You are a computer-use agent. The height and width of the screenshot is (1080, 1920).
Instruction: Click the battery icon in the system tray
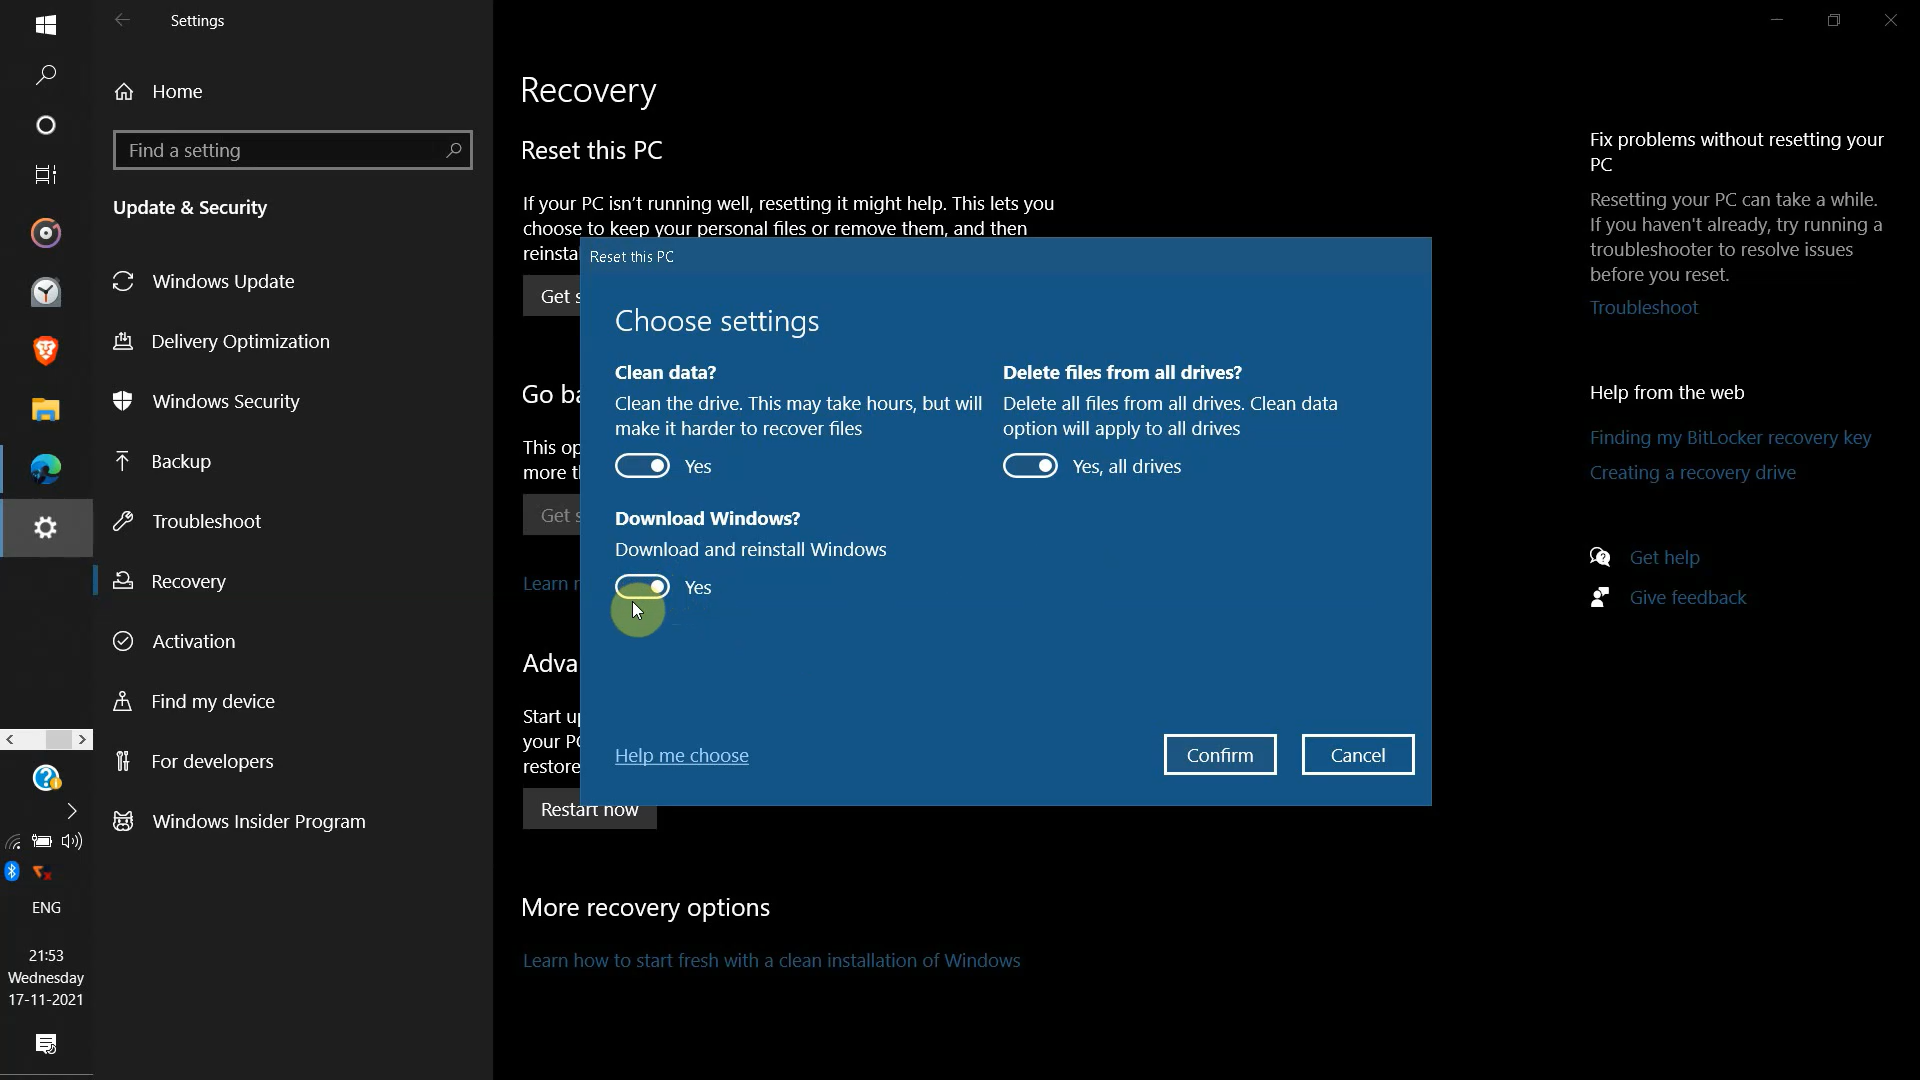(41, 841)
